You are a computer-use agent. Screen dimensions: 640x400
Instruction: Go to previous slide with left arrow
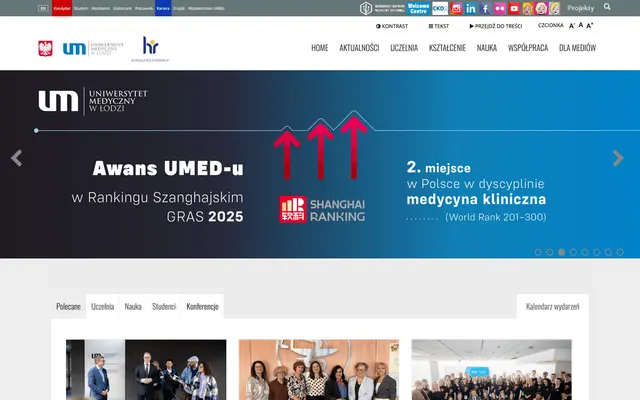17,158
